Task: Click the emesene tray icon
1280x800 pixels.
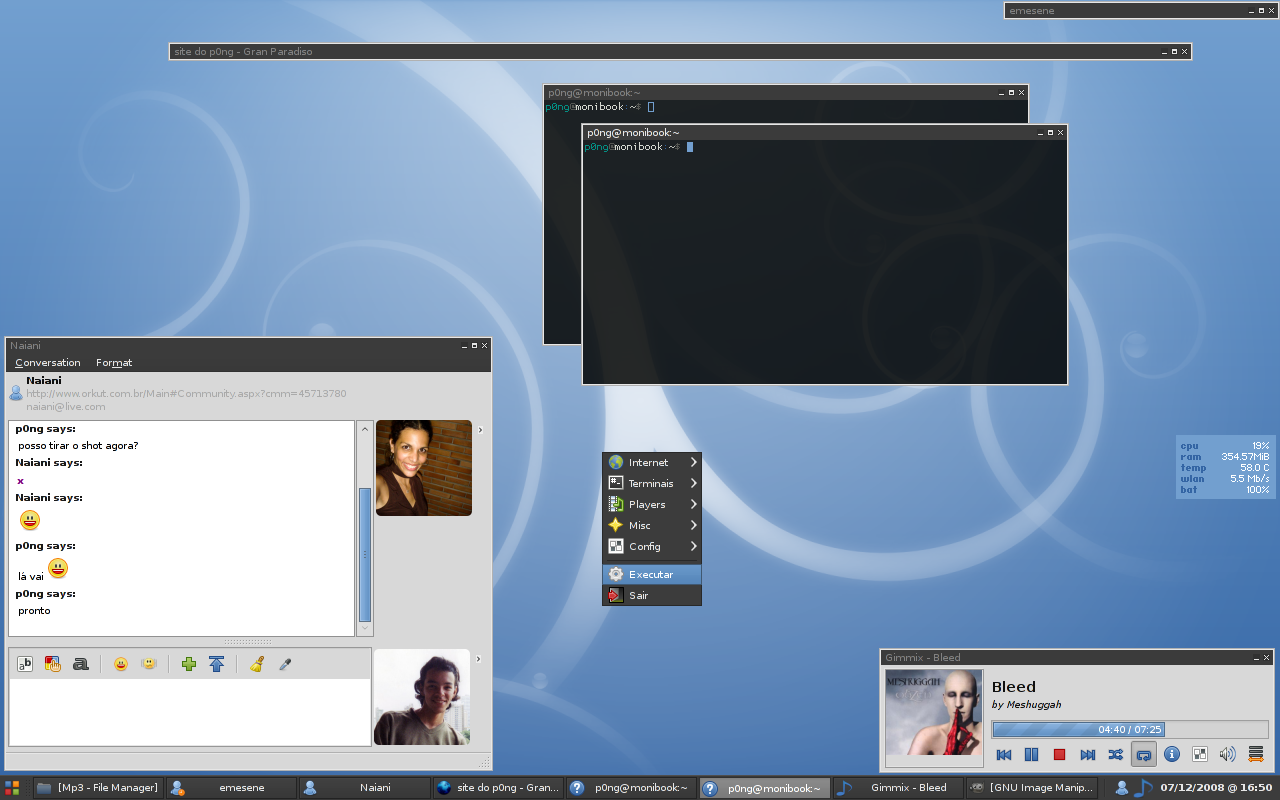Action: point(1122,788)
